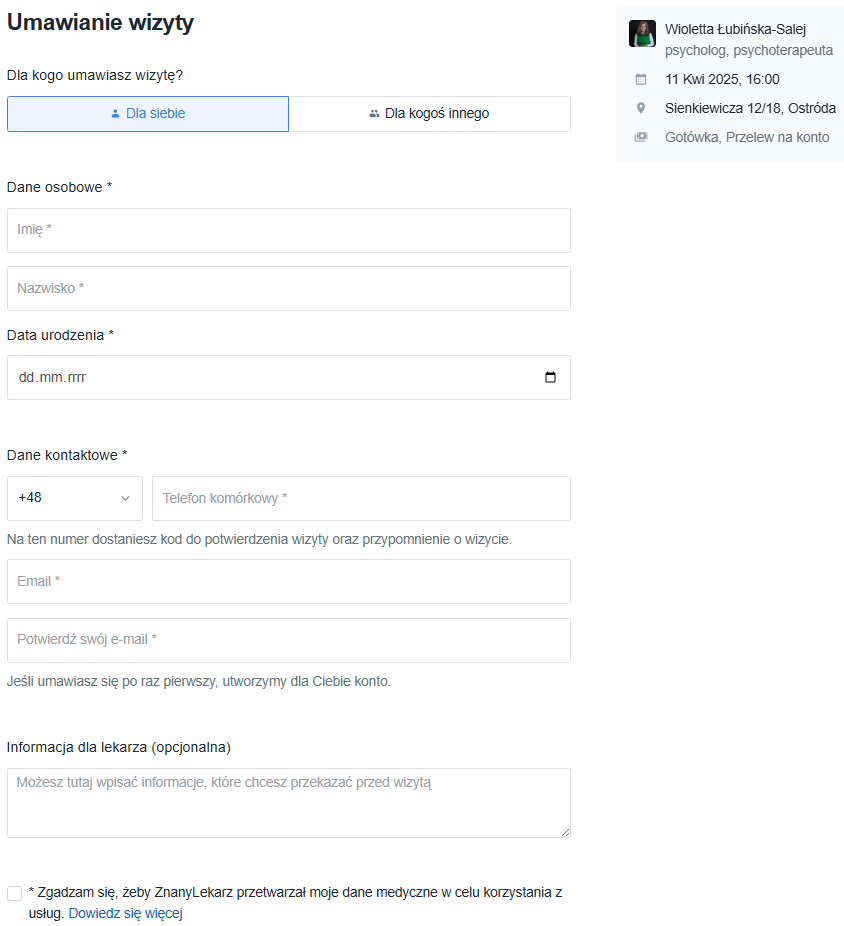Image resolution: width=844 pixels, height=926 pixels.
Task: Click the calendar icon beside appointment date
Action: (x=641, y=80)
